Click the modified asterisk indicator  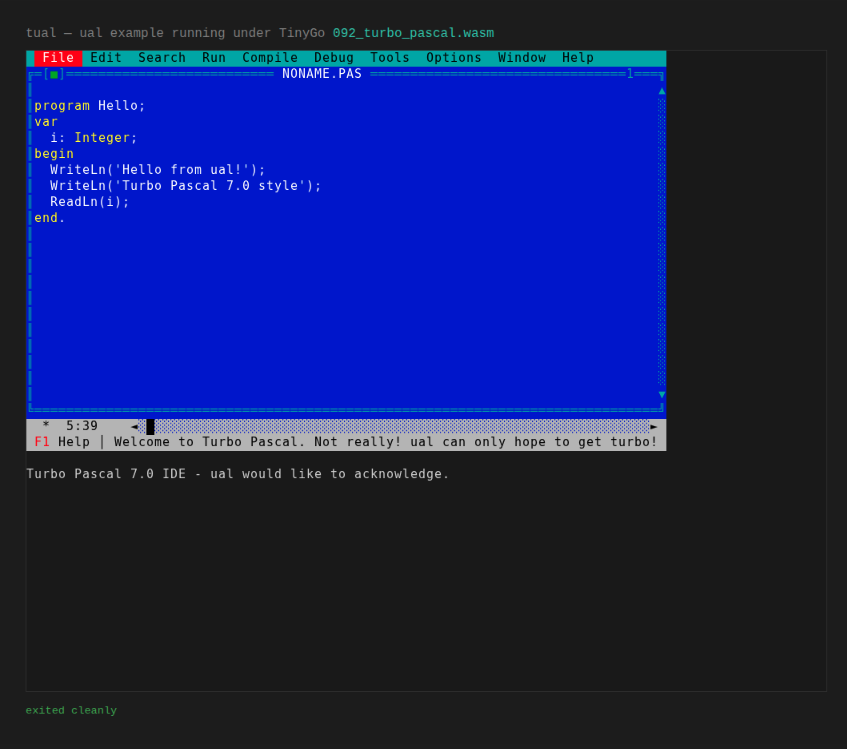click(x=46, y=425)
